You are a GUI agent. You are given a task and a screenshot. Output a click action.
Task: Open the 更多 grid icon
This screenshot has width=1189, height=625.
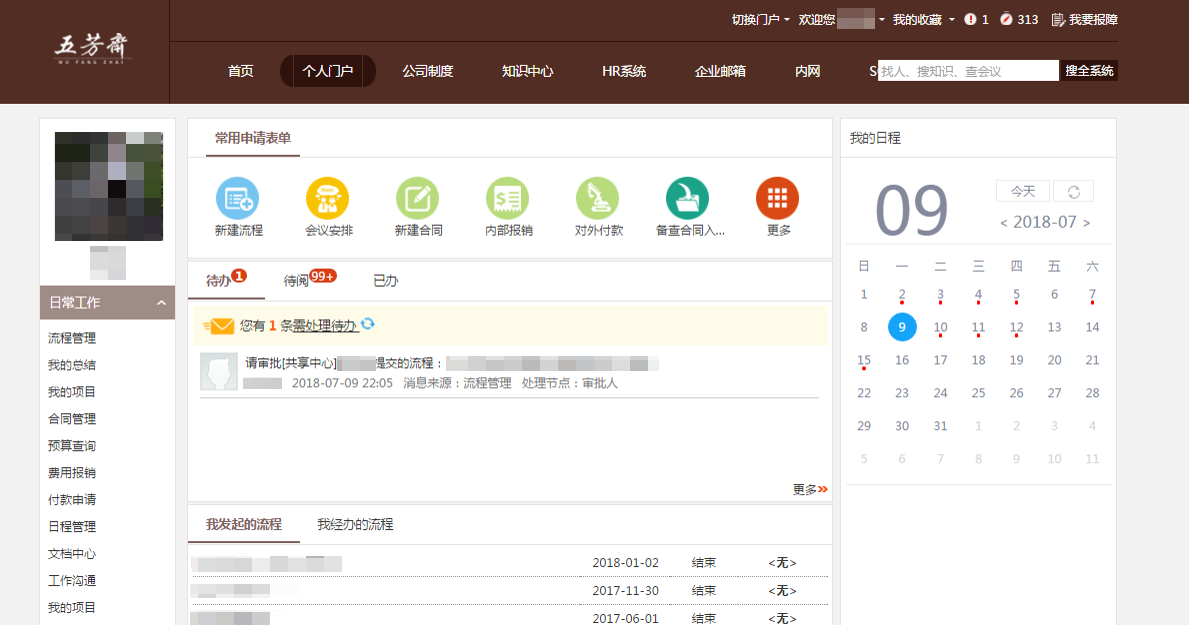(777, 198)
